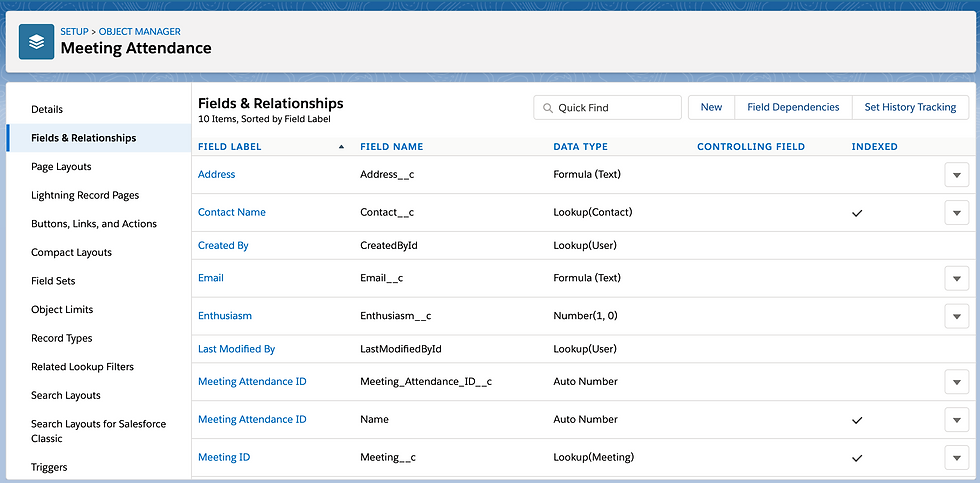Click the SETUP breadcrumb link

click(x=74, y=31)
